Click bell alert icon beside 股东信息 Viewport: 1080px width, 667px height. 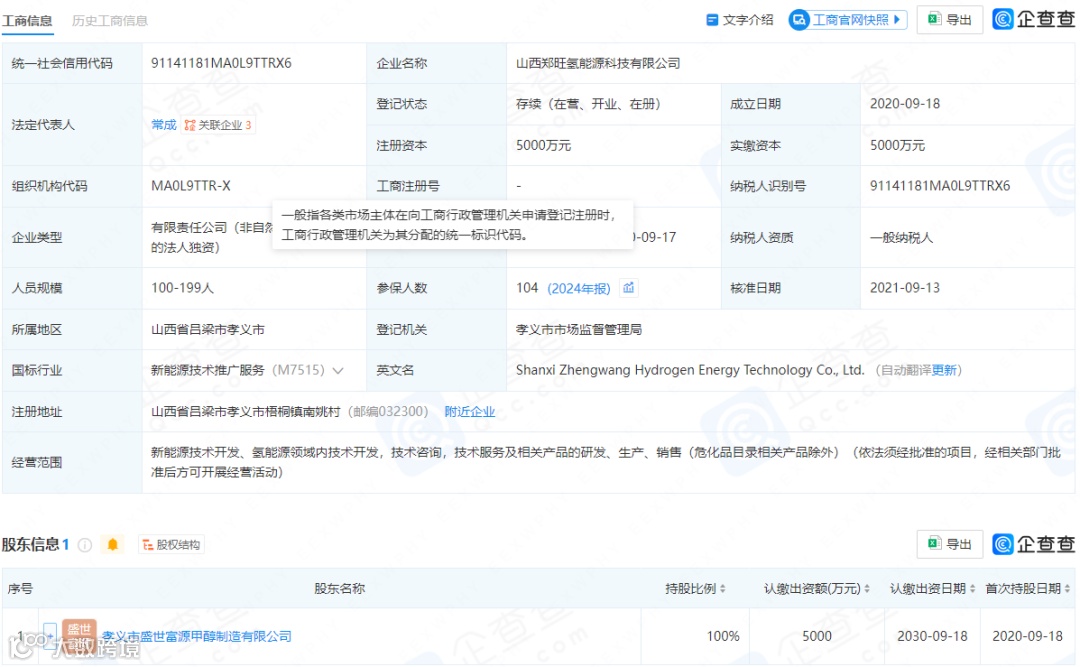tap(112, 545)
